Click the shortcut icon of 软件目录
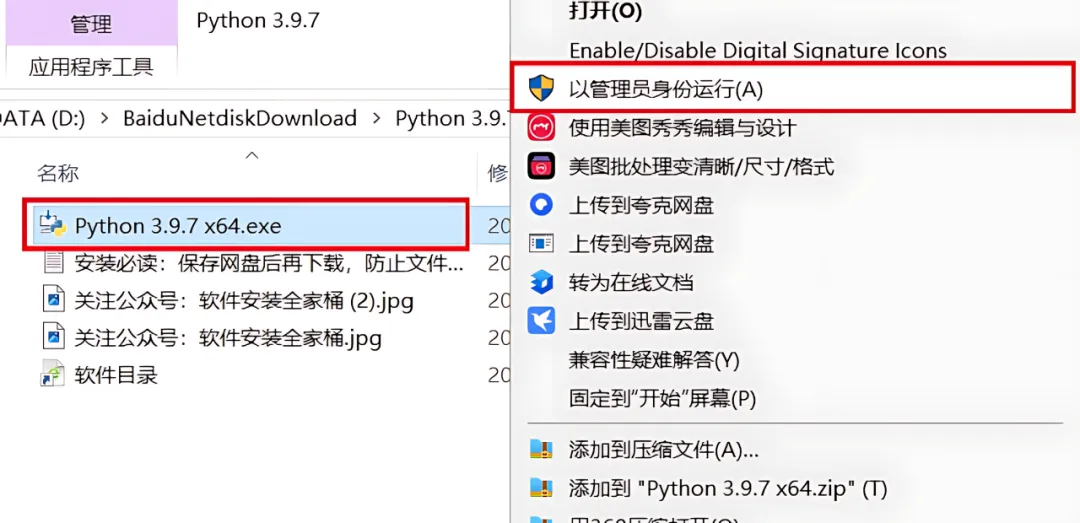This screenshot has height=523, width=1080. 53,375
